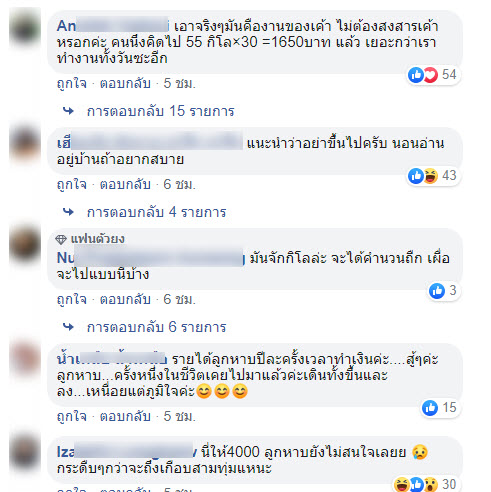Open reactions on the 54-reaction comment
The height and width of the screenshot is (492, 491).
coord(434,75)
